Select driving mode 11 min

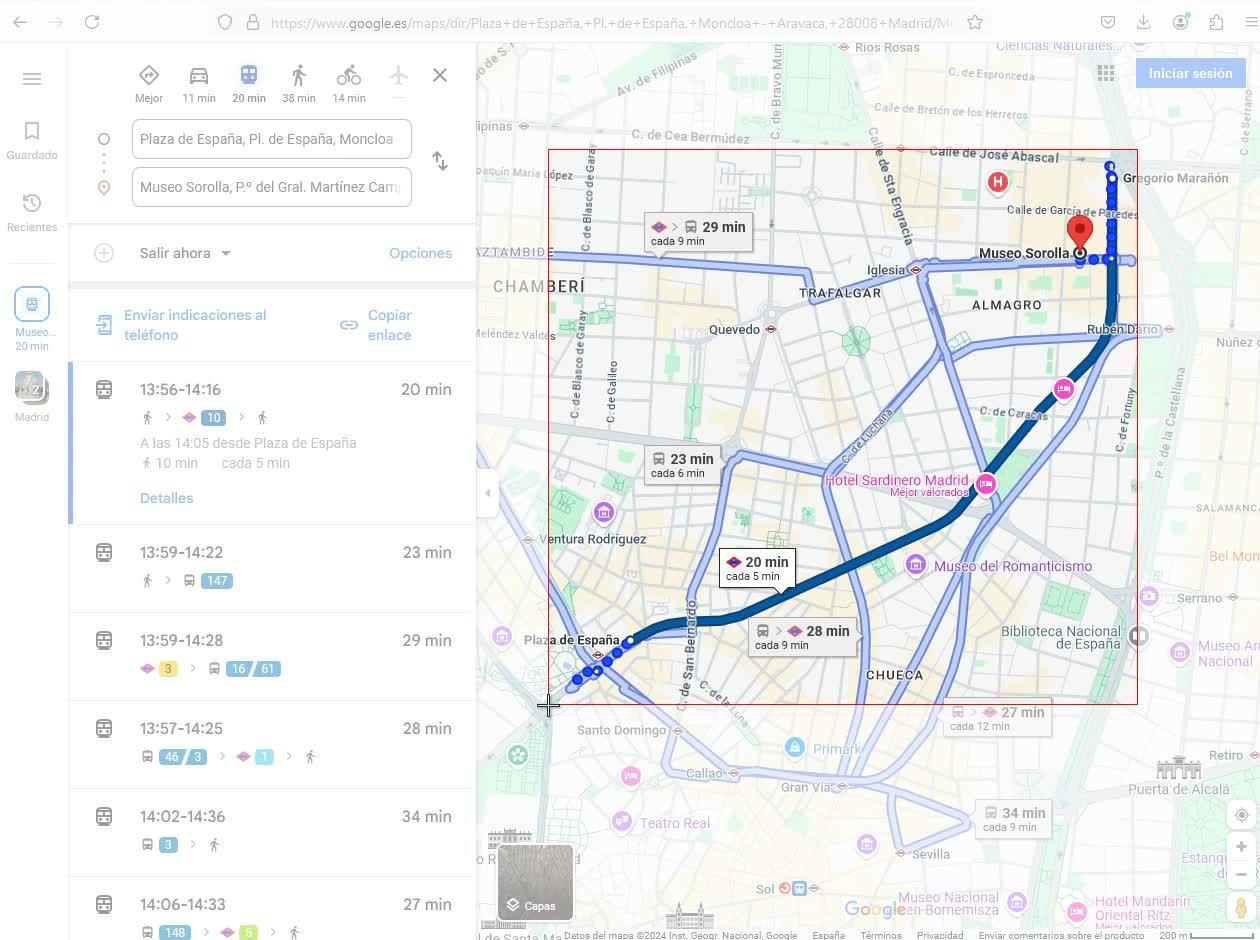pyautogui.click(x=199, y=84)
